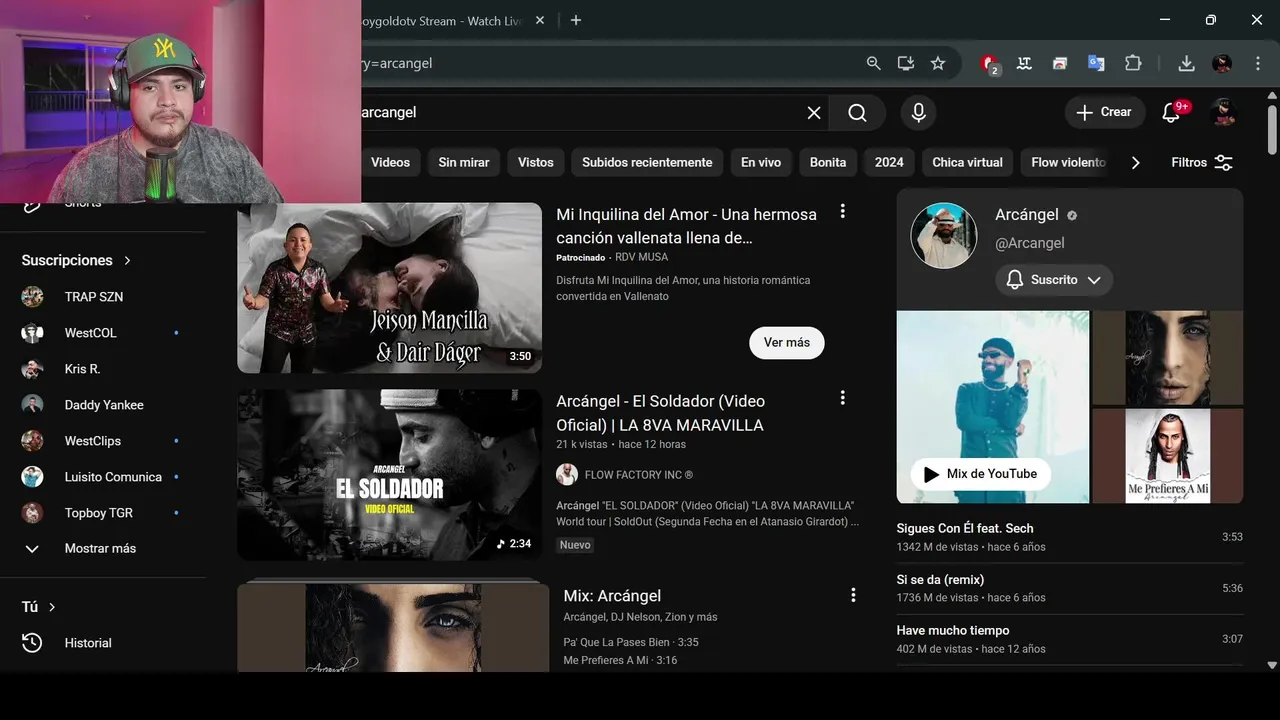This screenshot has height=720, width=1280.
Task: Open the YouTube account avatar menu
Action: [x=1223, y=112]
